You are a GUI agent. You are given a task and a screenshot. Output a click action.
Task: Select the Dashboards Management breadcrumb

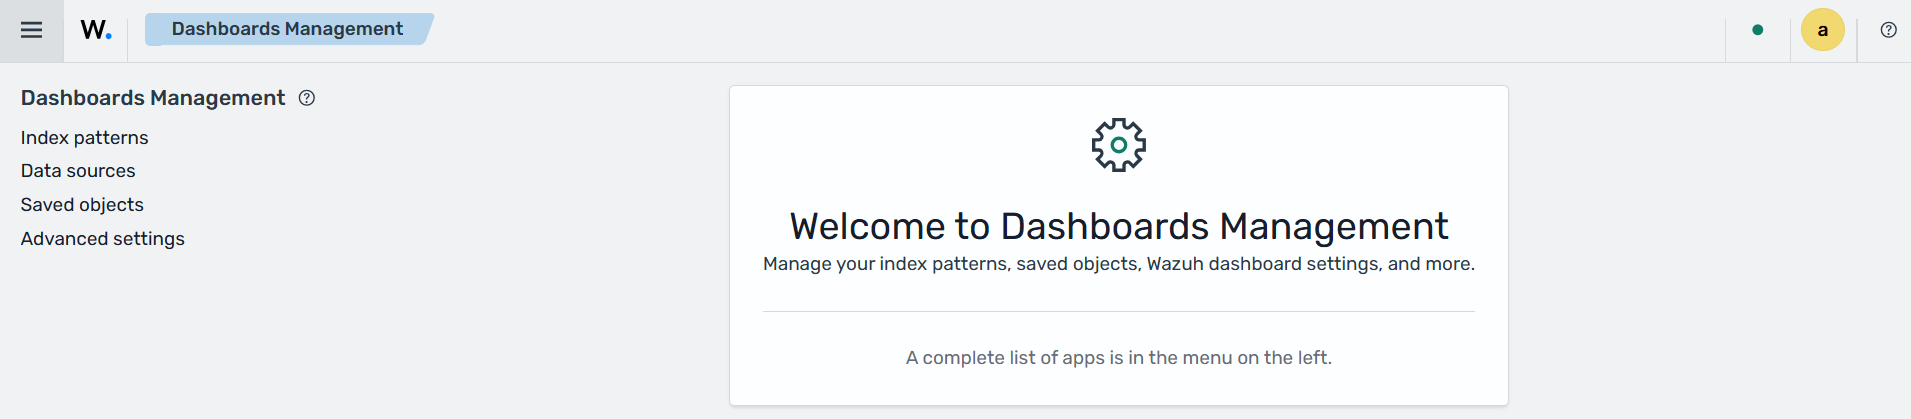click(288, 29)
